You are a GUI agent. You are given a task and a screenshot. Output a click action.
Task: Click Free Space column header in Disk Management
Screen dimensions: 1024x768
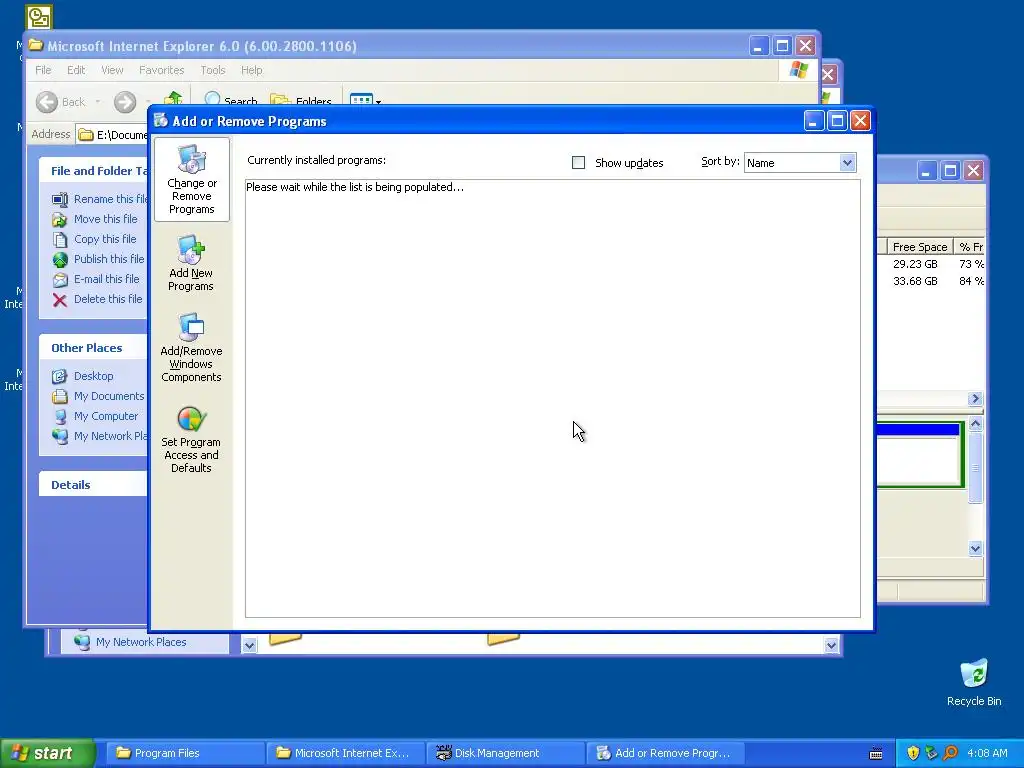pyautogui.click(x=919, y=247)
